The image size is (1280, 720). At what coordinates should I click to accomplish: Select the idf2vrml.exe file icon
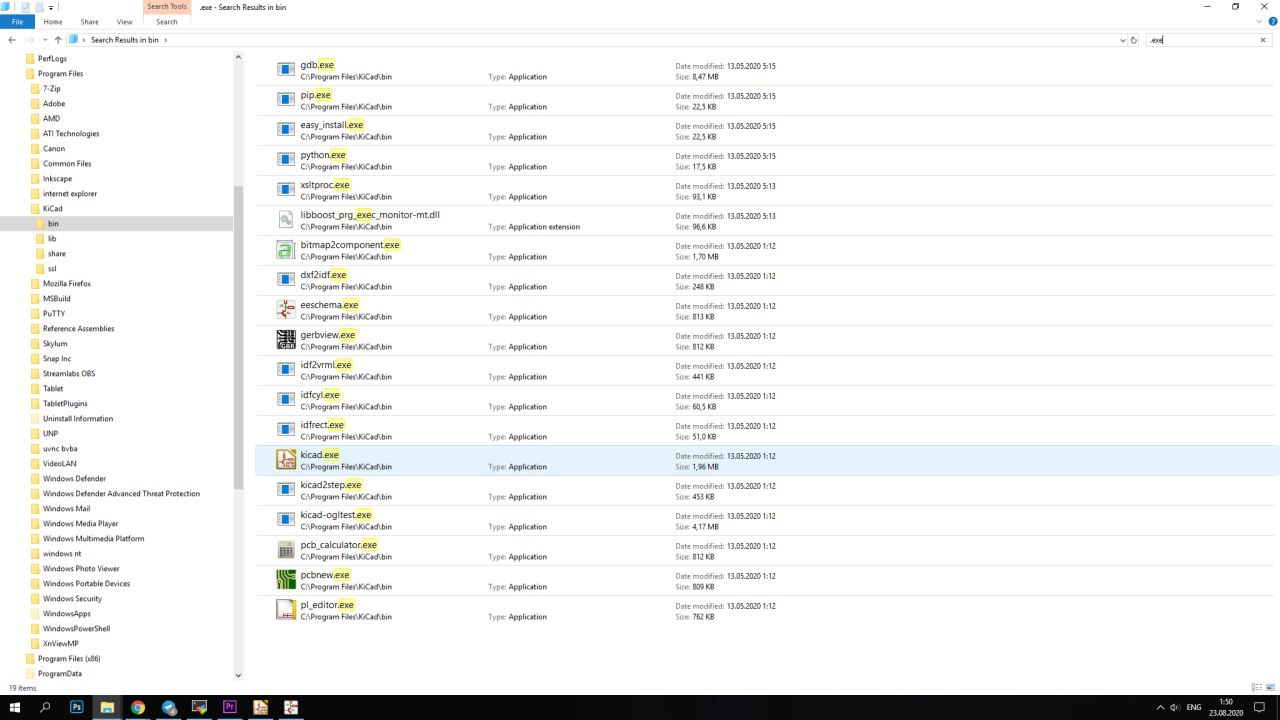point(285,370)
